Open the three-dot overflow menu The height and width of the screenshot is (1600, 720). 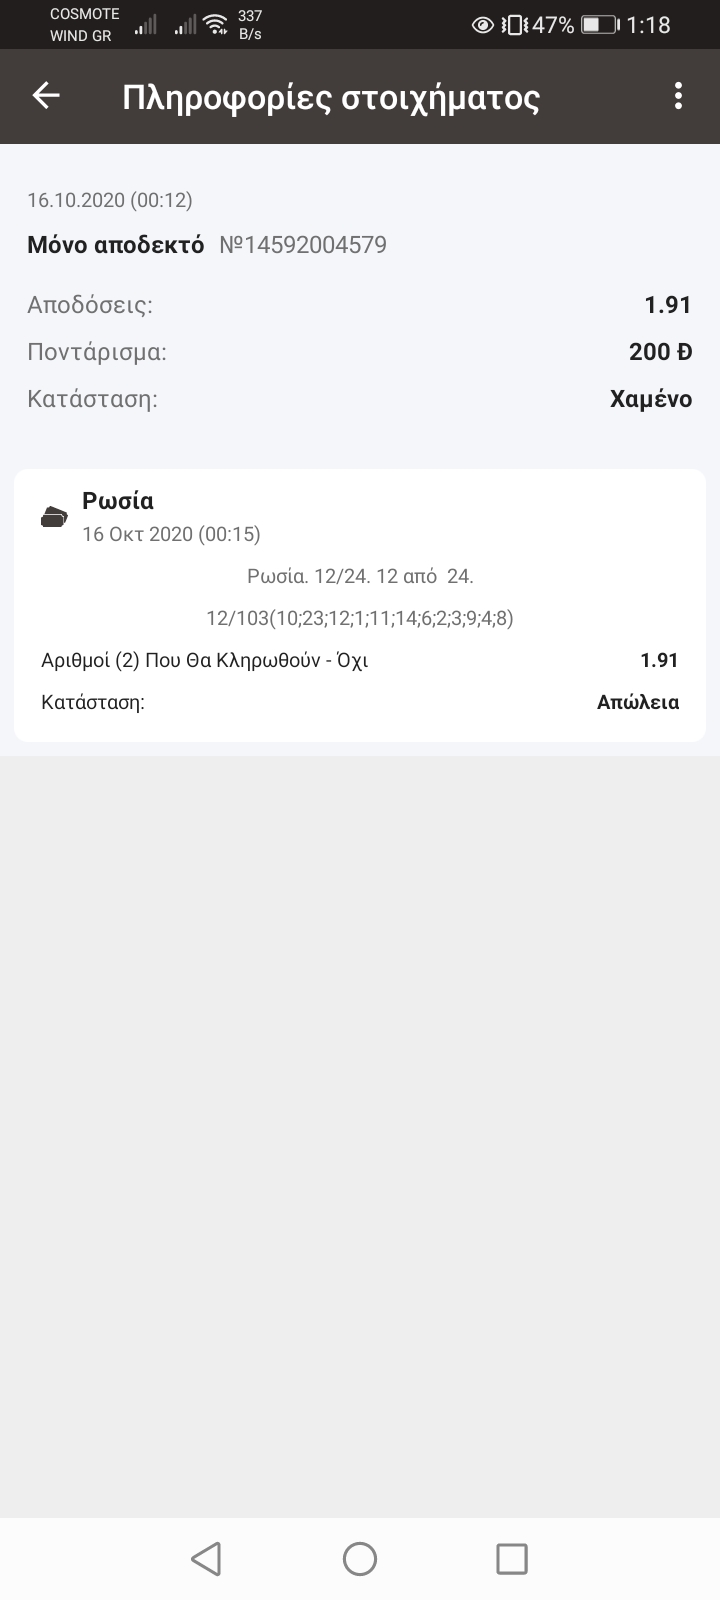[678, 96]
